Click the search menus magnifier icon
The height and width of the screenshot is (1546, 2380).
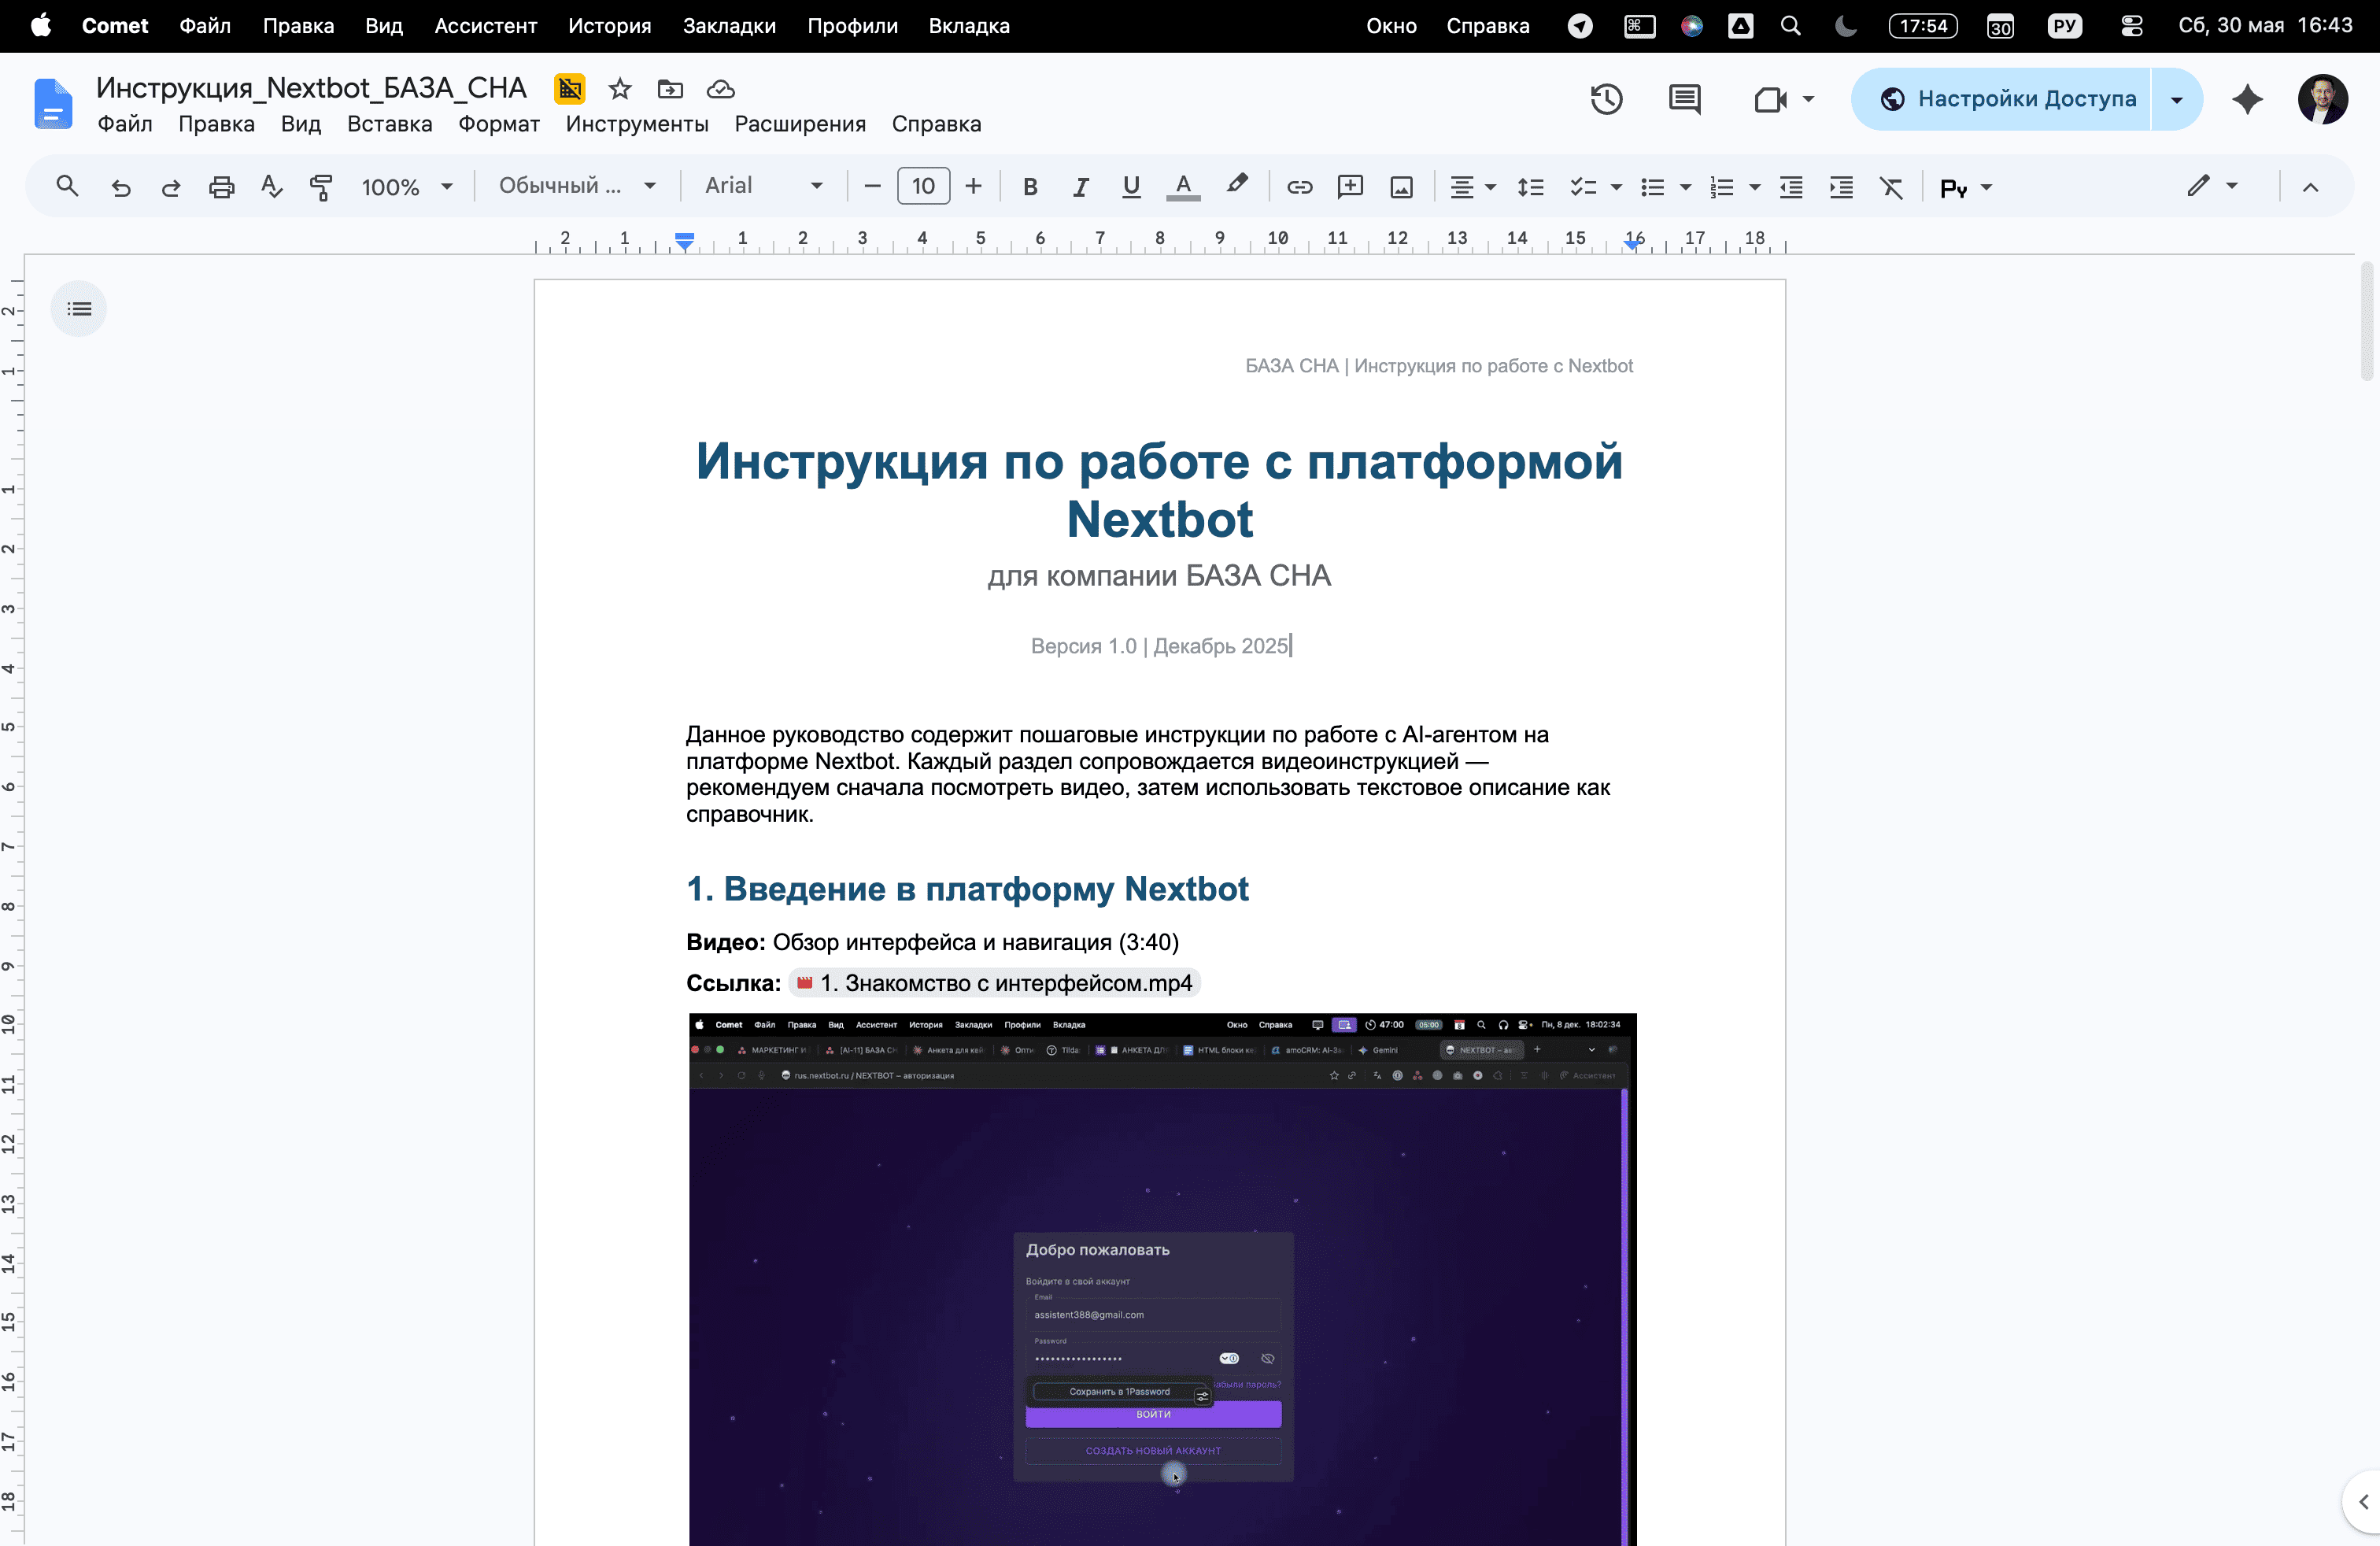tap(67, 186)
